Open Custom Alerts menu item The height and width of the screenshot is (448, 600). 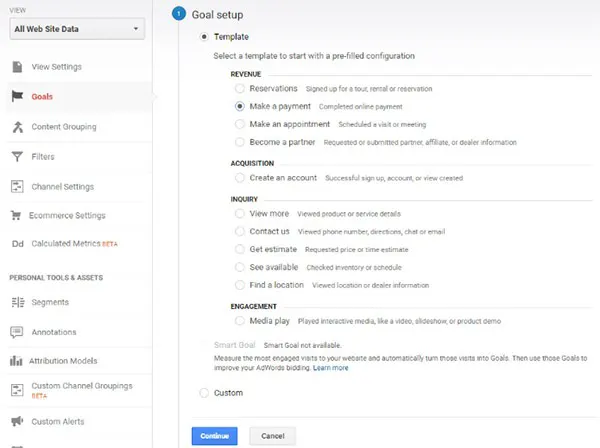(x=58, y=421)
